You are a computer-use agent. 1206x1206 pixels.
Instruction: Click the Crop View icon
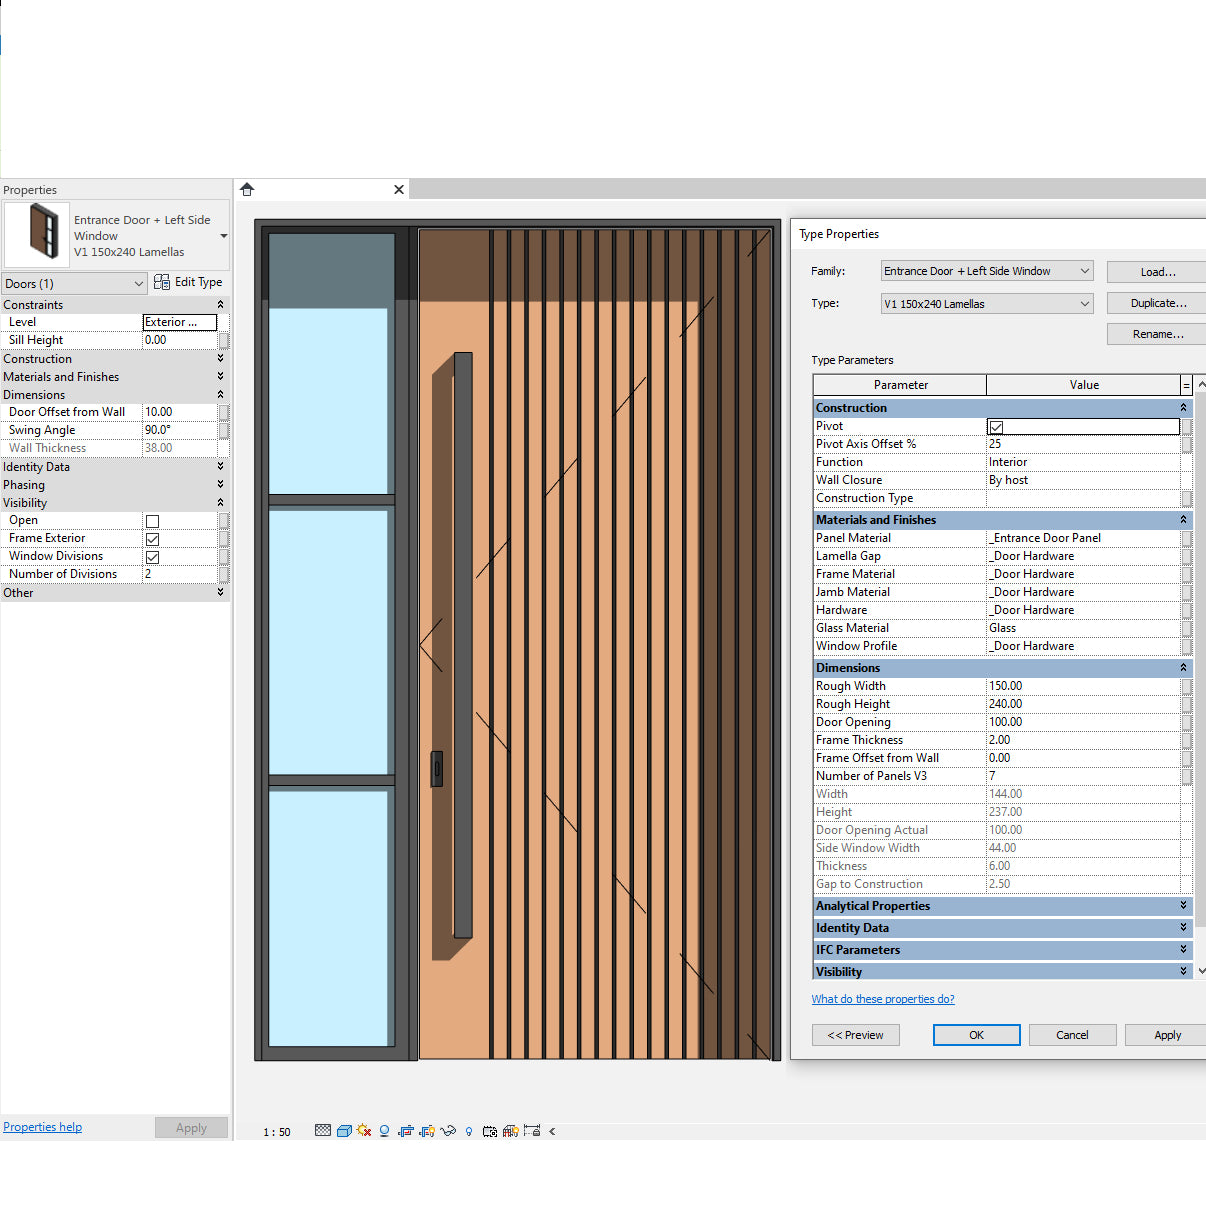406,1130
